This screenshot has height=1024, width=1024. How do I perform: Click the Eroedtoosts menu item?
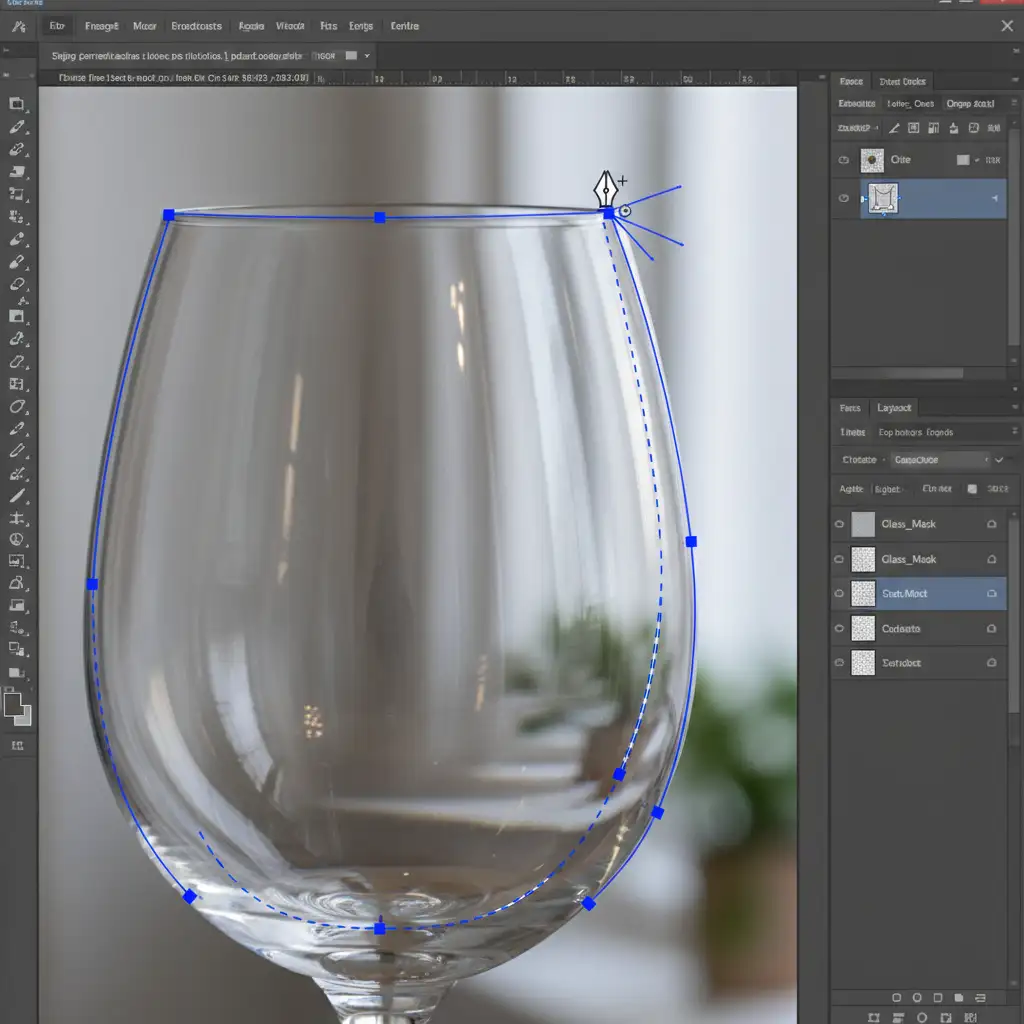196,26
